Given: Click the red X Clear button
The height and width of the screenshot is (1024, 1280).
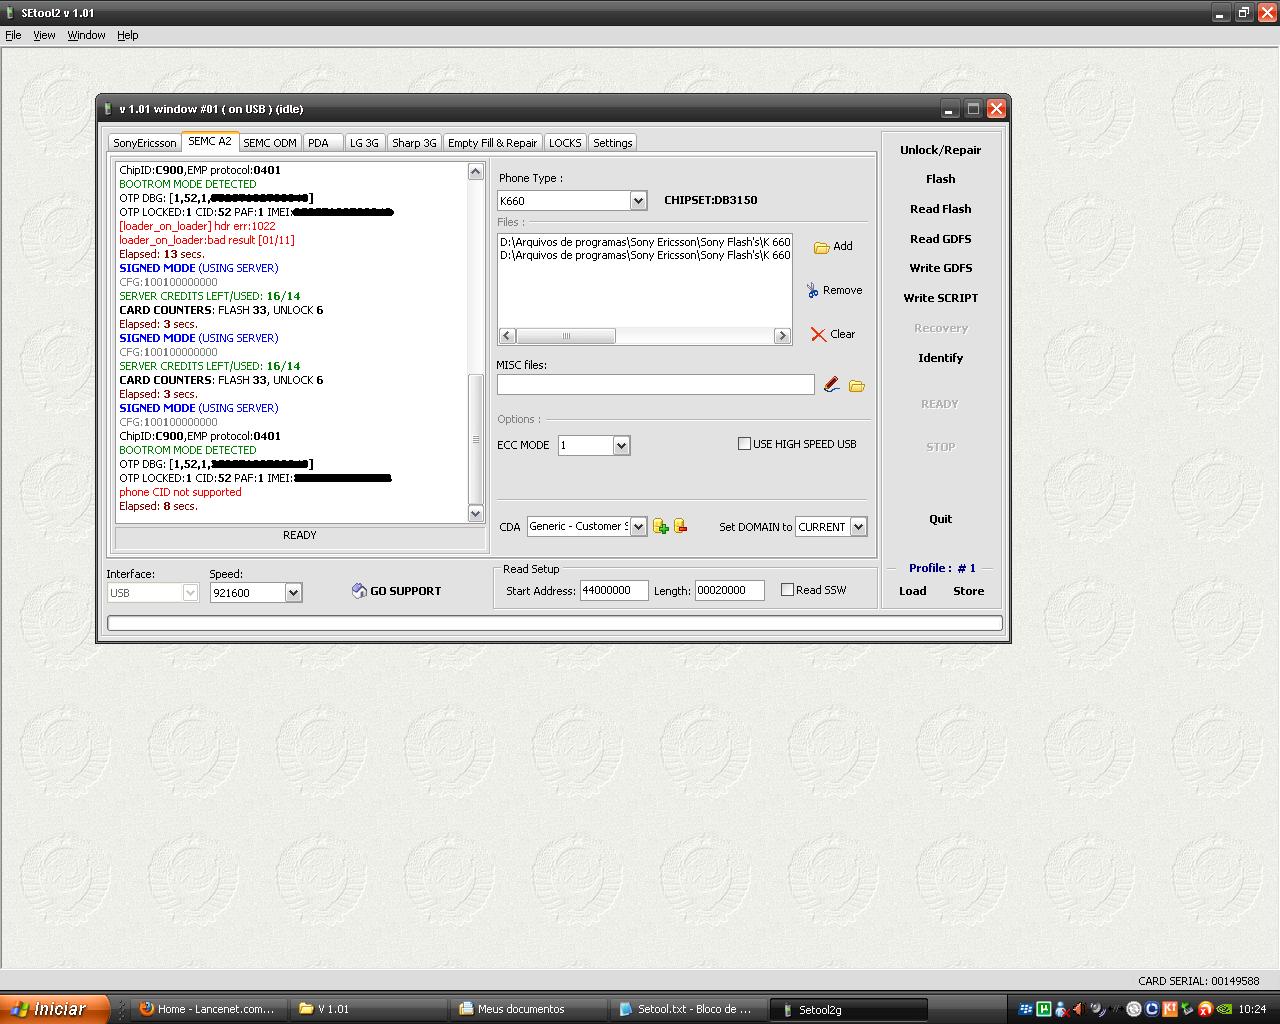Looking at the screenshot, I should [833, 334].
